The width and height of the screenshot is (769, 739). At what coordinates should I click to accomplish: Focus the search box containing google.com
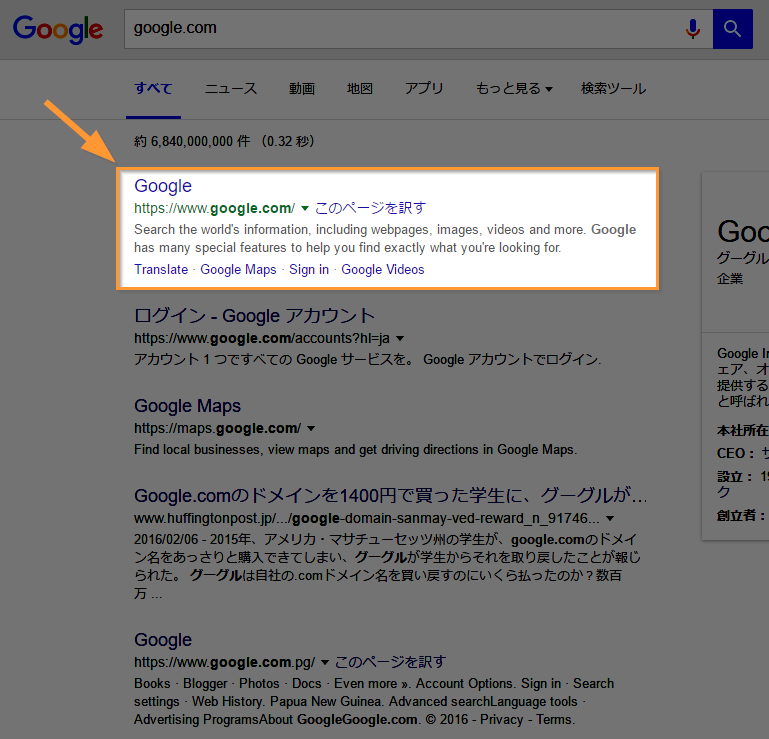click(418, 29)
